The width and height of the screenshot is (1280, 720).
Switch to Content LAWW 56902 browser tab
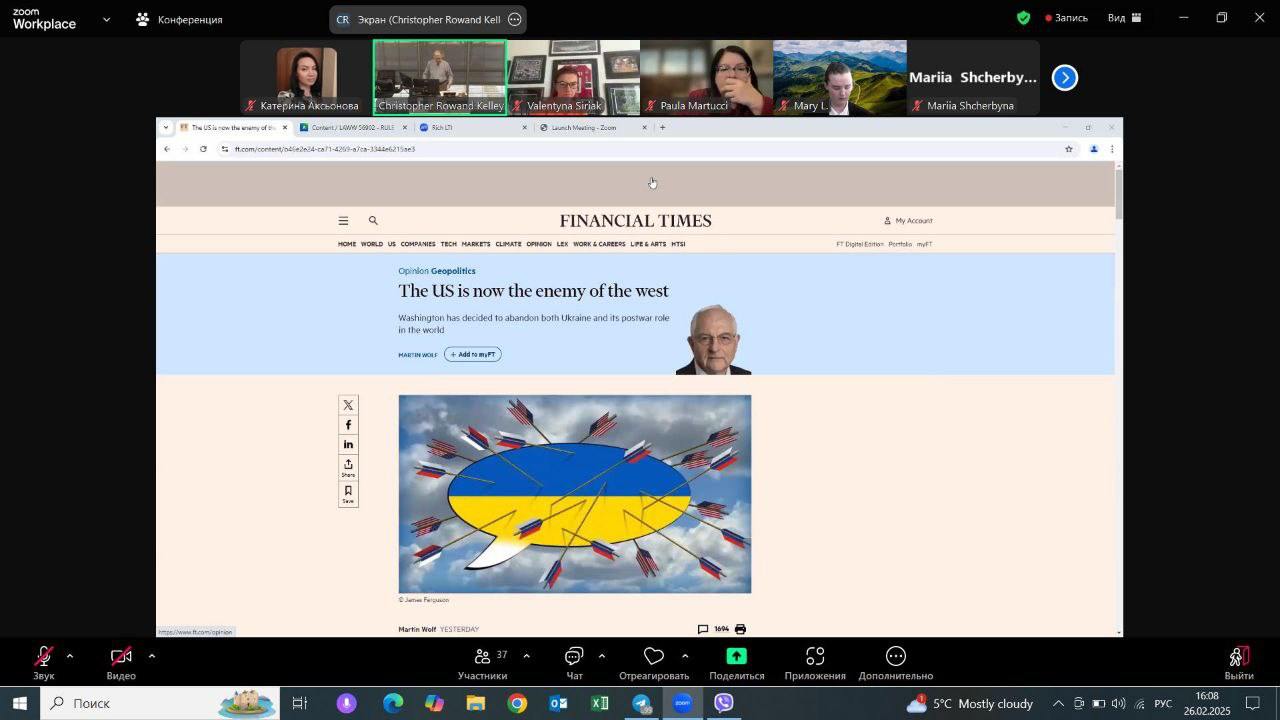tap(352, 127)
